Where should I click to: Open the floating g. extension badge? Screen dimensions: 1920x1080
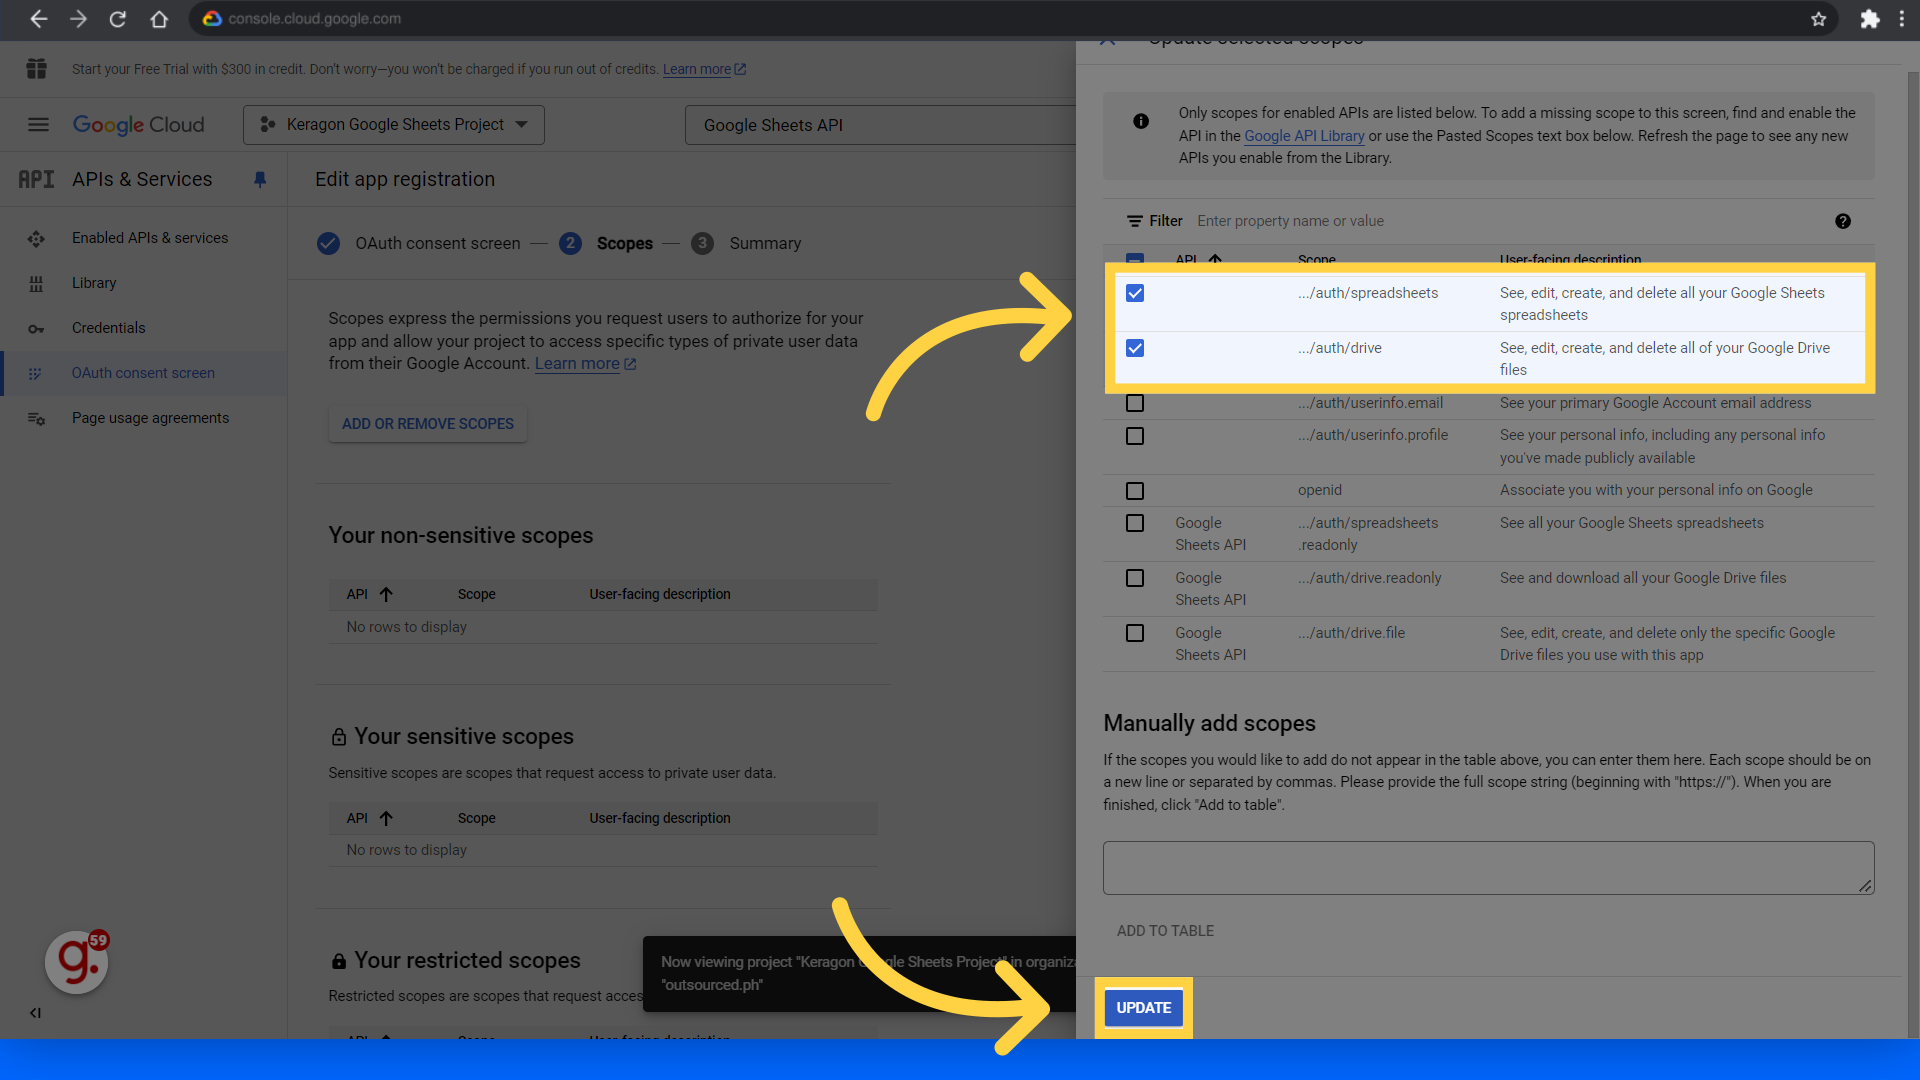tap(77, 962)
